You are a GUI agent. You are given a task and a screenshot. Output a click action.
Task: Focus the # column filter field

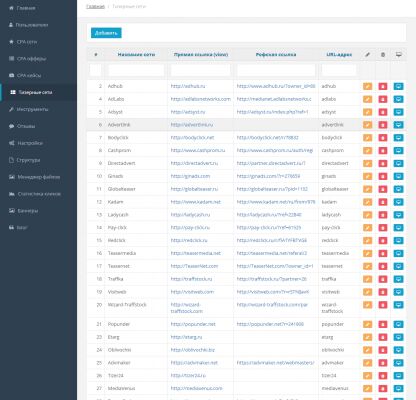click(95, 70)
